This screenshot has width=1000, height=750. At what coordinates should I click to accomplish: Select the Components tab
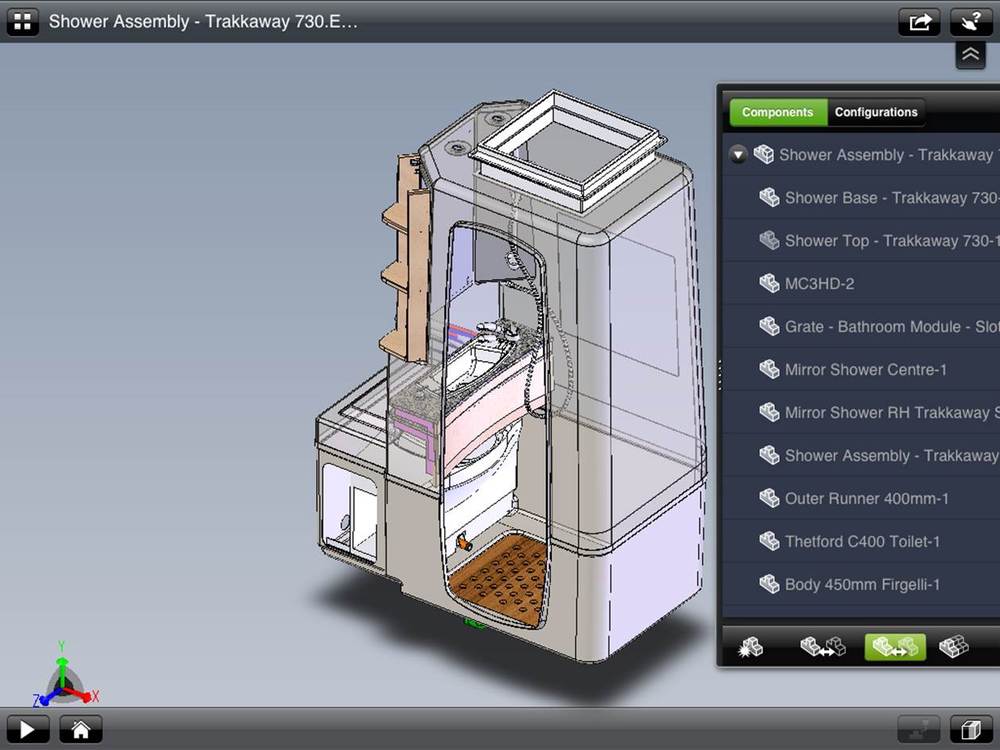tap(777, 112)
